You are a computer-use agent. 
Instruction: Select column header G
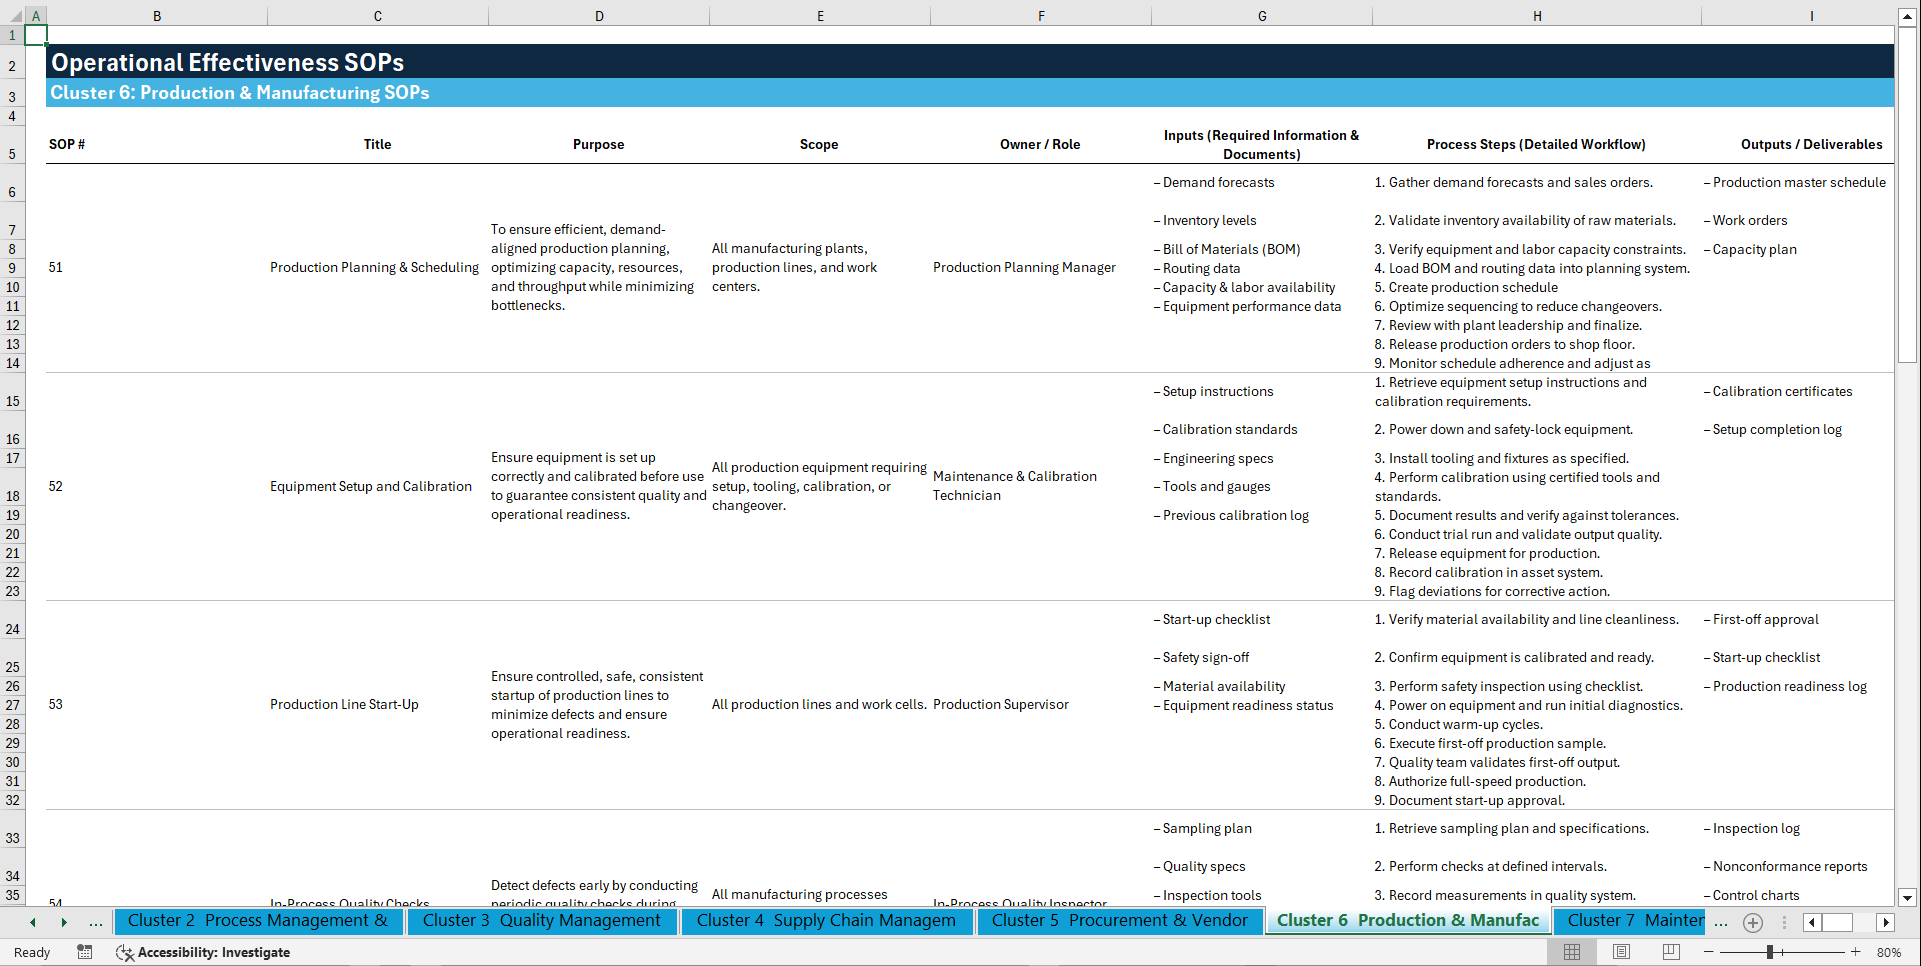(1262, 15)
